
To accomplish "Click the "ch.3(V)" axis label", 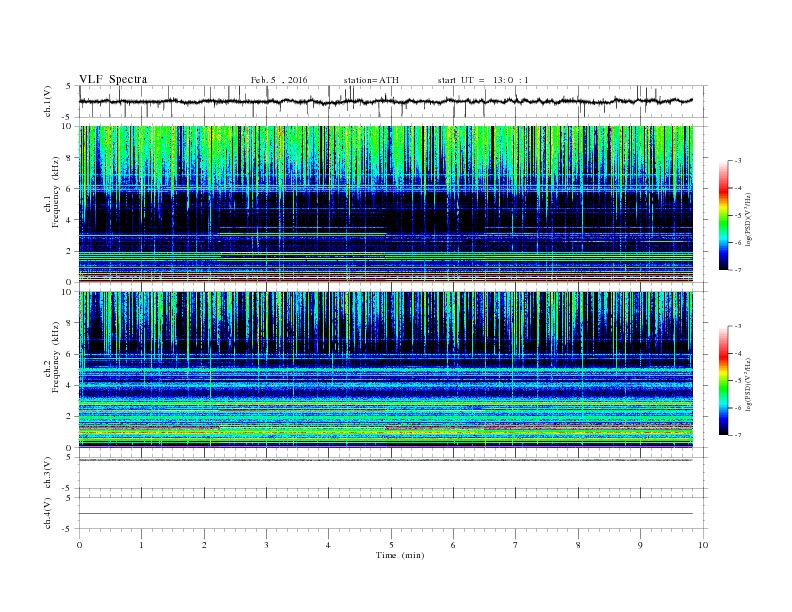I will point(48,473).
